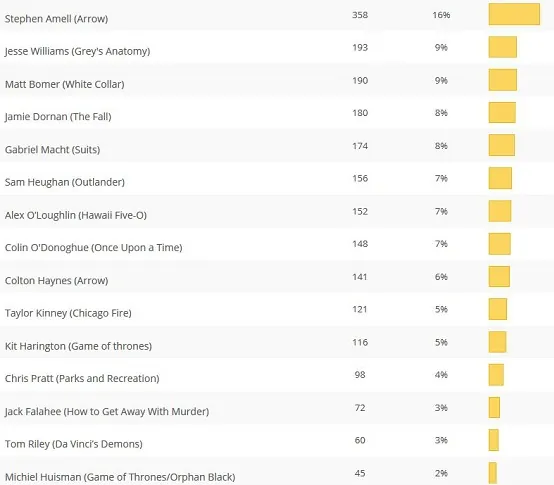Select the yellow bar for Sam Heughan
This screenshot has height=485, width=554.
(x=500, y=178)
